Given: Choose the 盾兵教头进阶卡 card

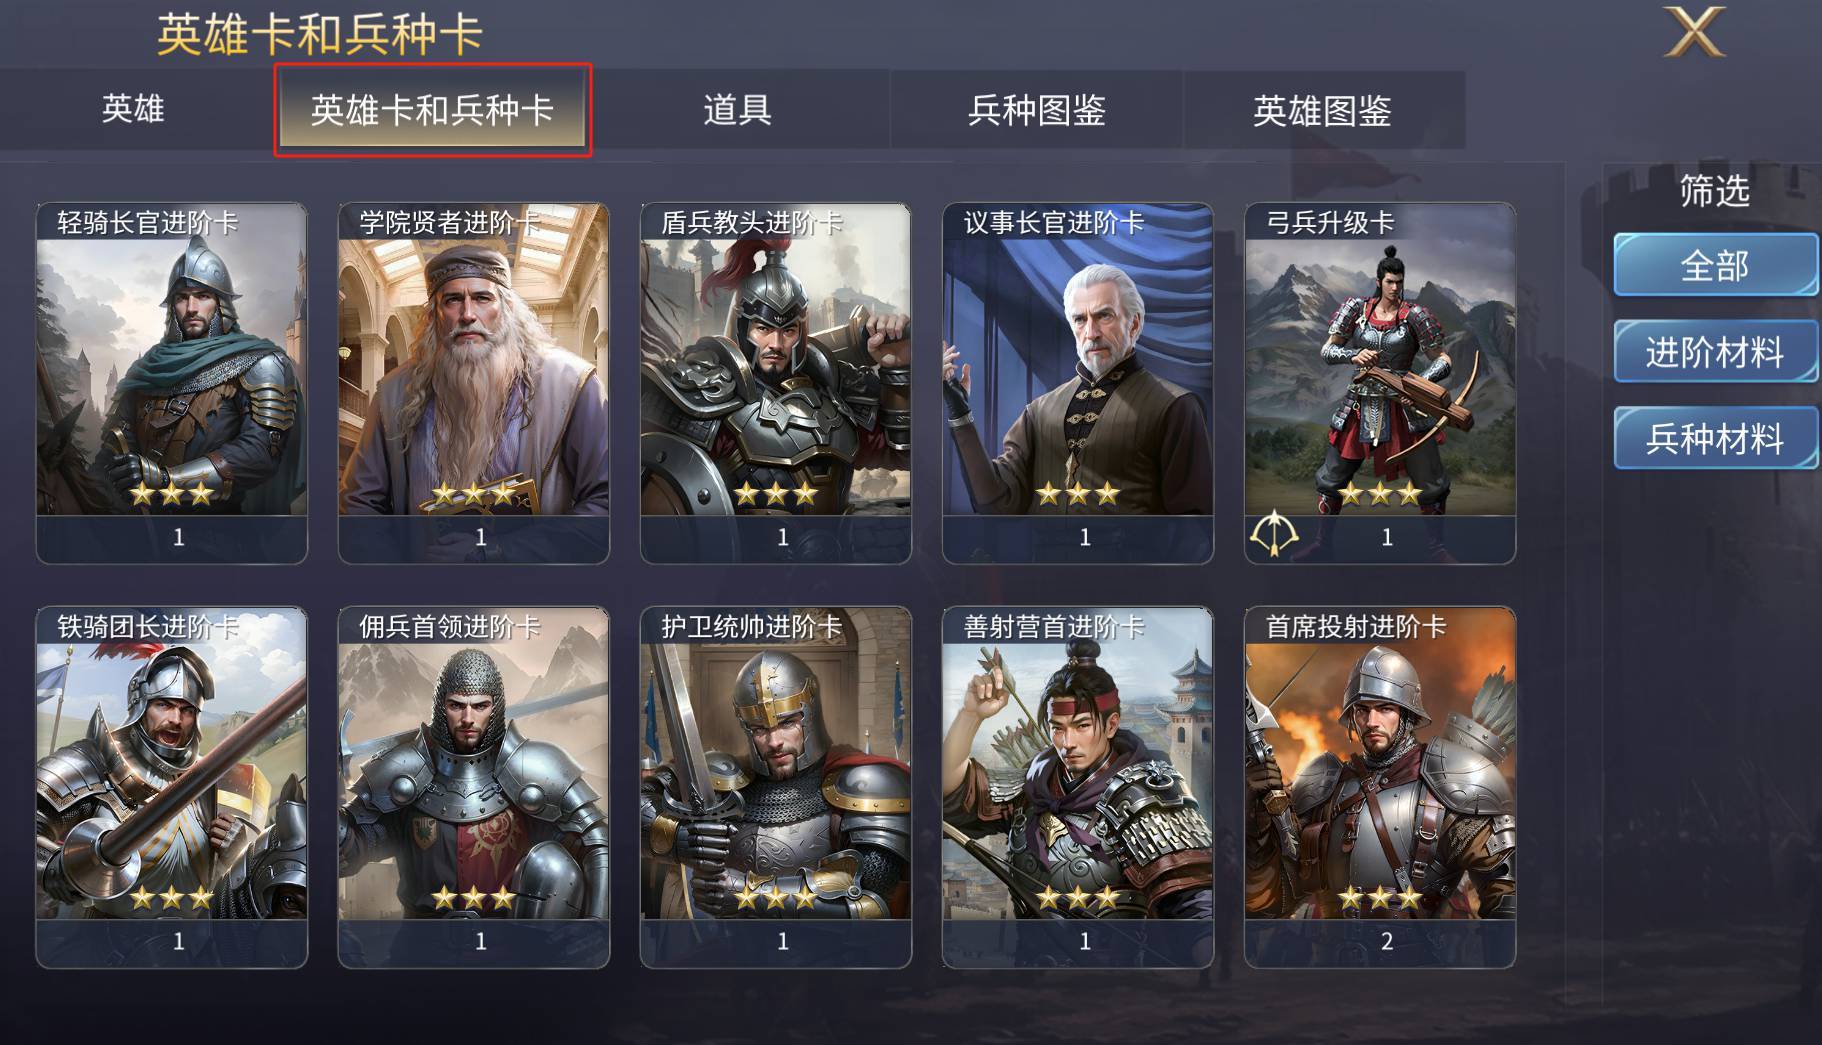Looking at the screenshot, I should pos(776,383).
